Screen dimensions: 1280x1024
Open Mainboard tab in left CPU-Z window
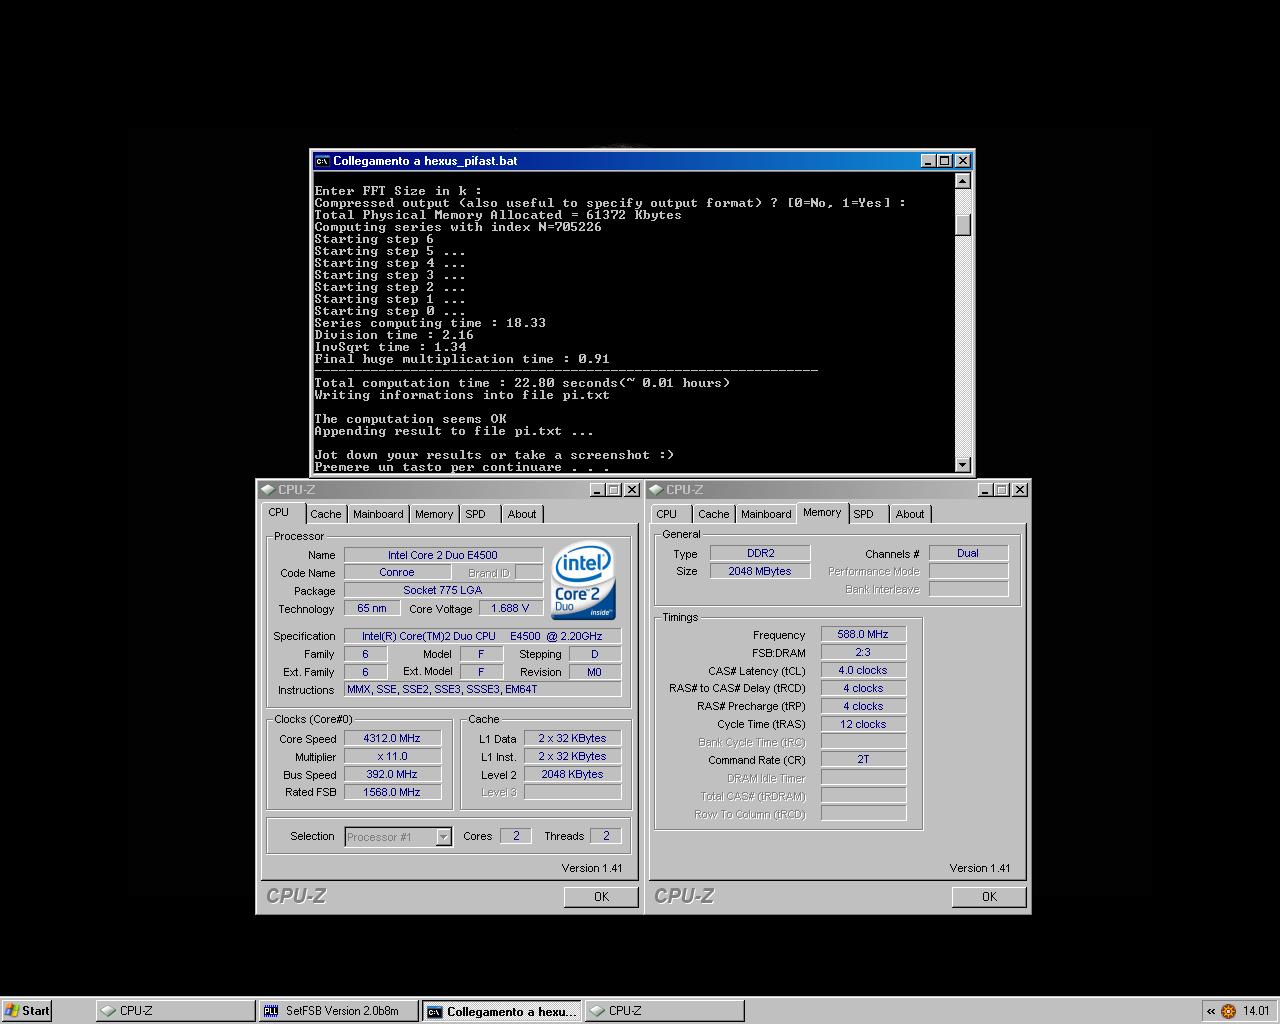(378, 514)
